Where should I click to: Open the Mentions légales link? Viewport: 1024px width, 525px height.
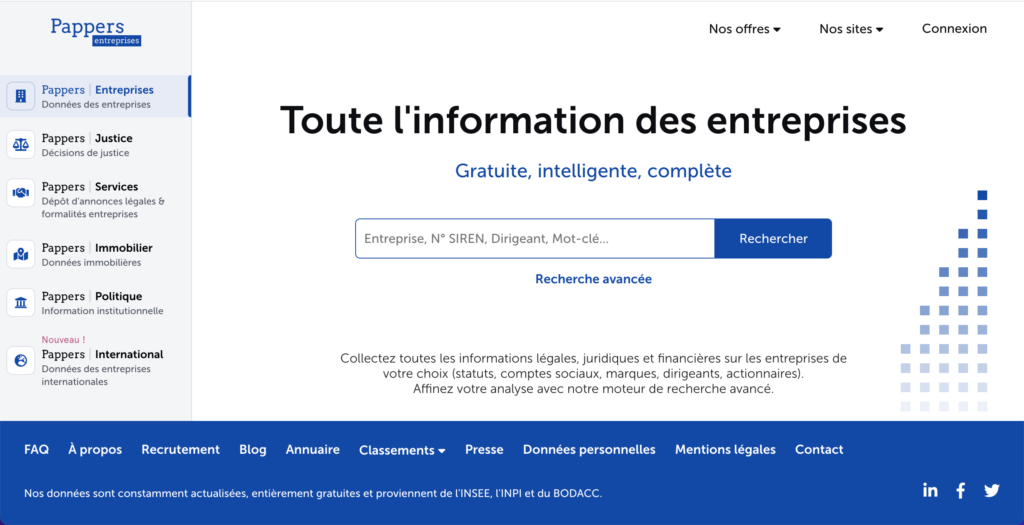pyautogui.click(x=725, y=450)
